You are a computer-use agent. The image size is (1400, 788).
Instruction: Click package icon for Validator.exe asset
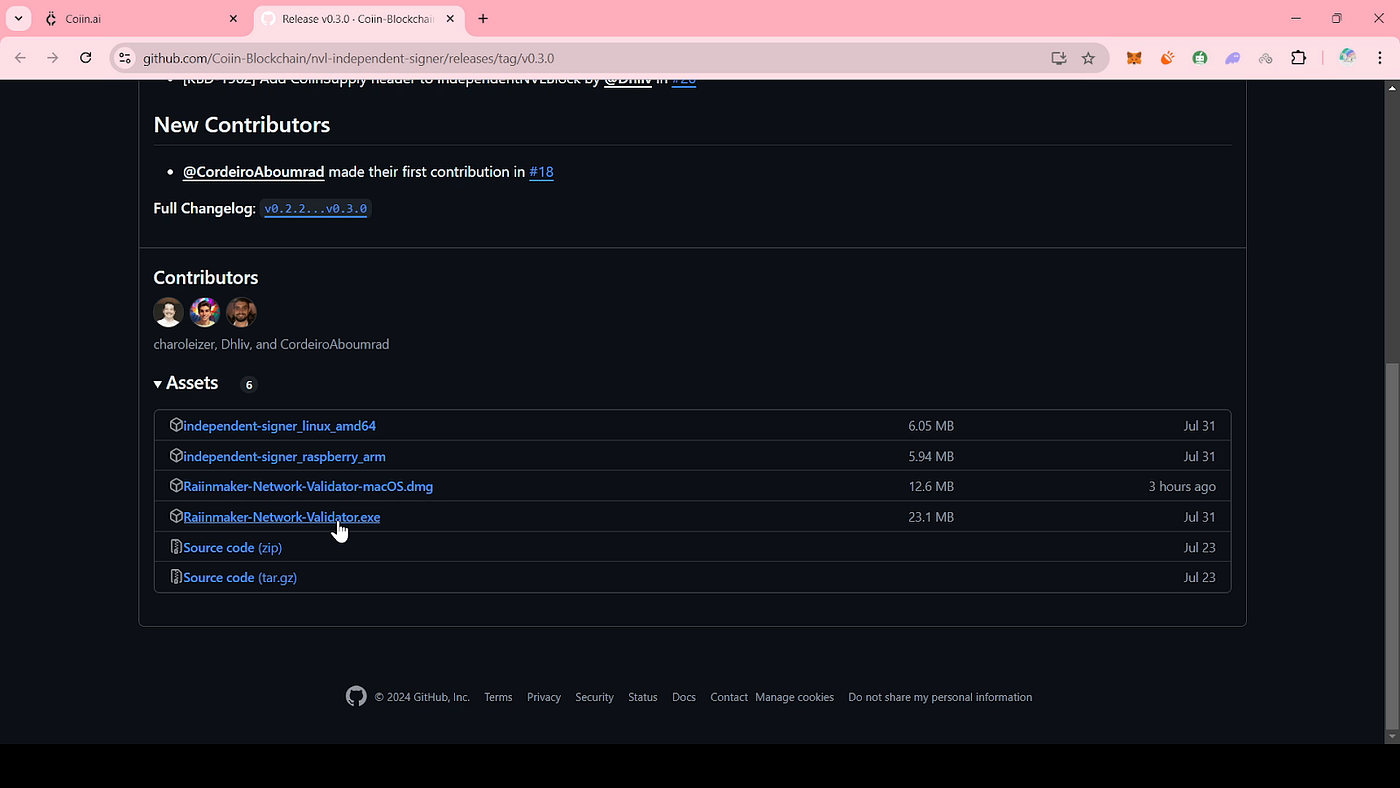click(x=176, y=516)
